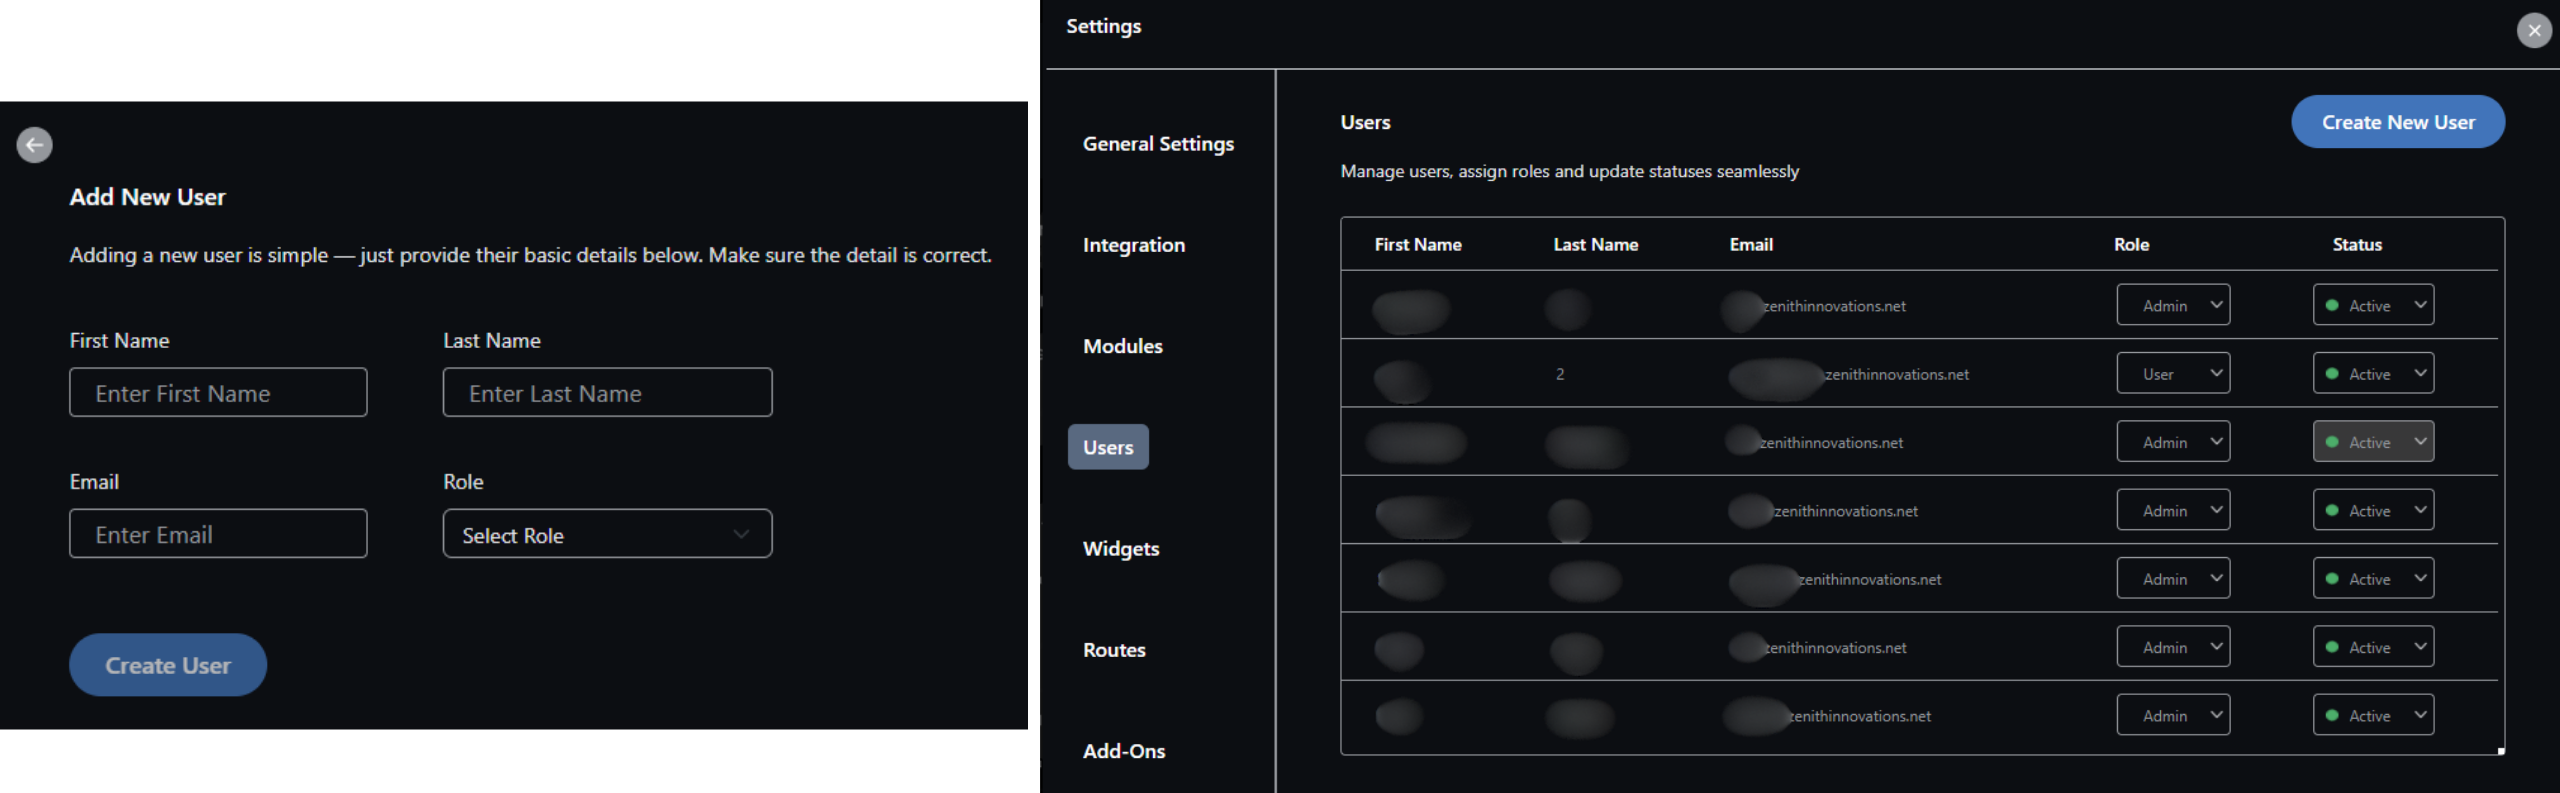
Task: Open the first row's Admin role dropdown
Action: click(2172, 305)
